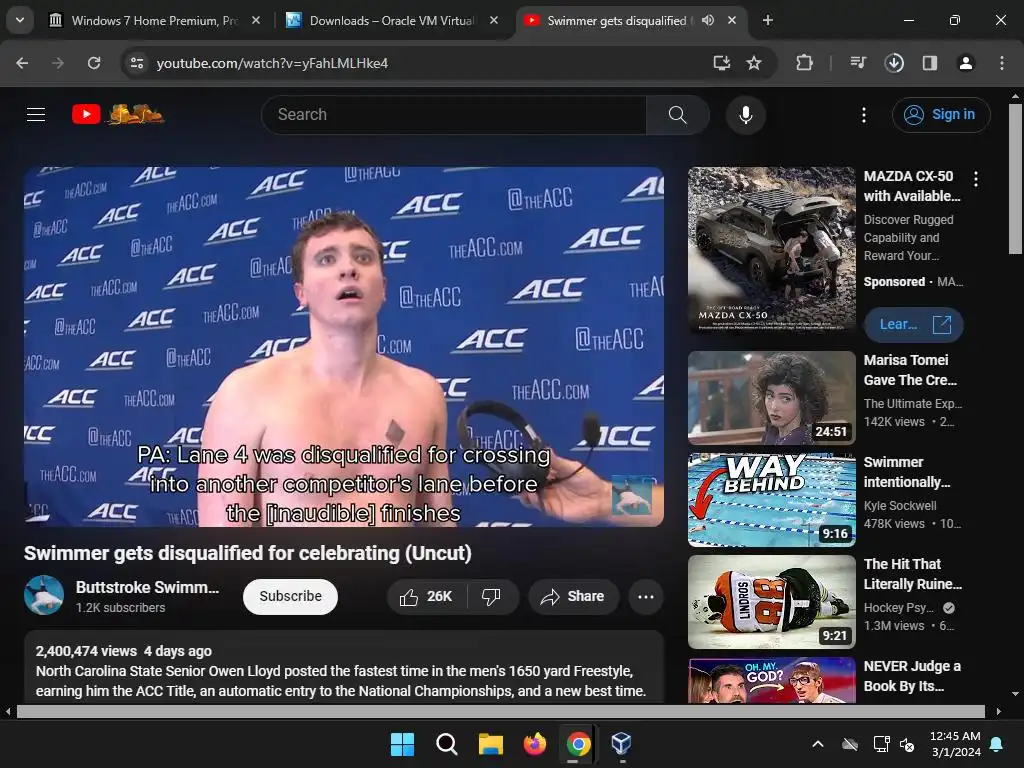This screenshot has height=768, width=1024.
Task: Open the channel avatar image
Action: (44, 596)
